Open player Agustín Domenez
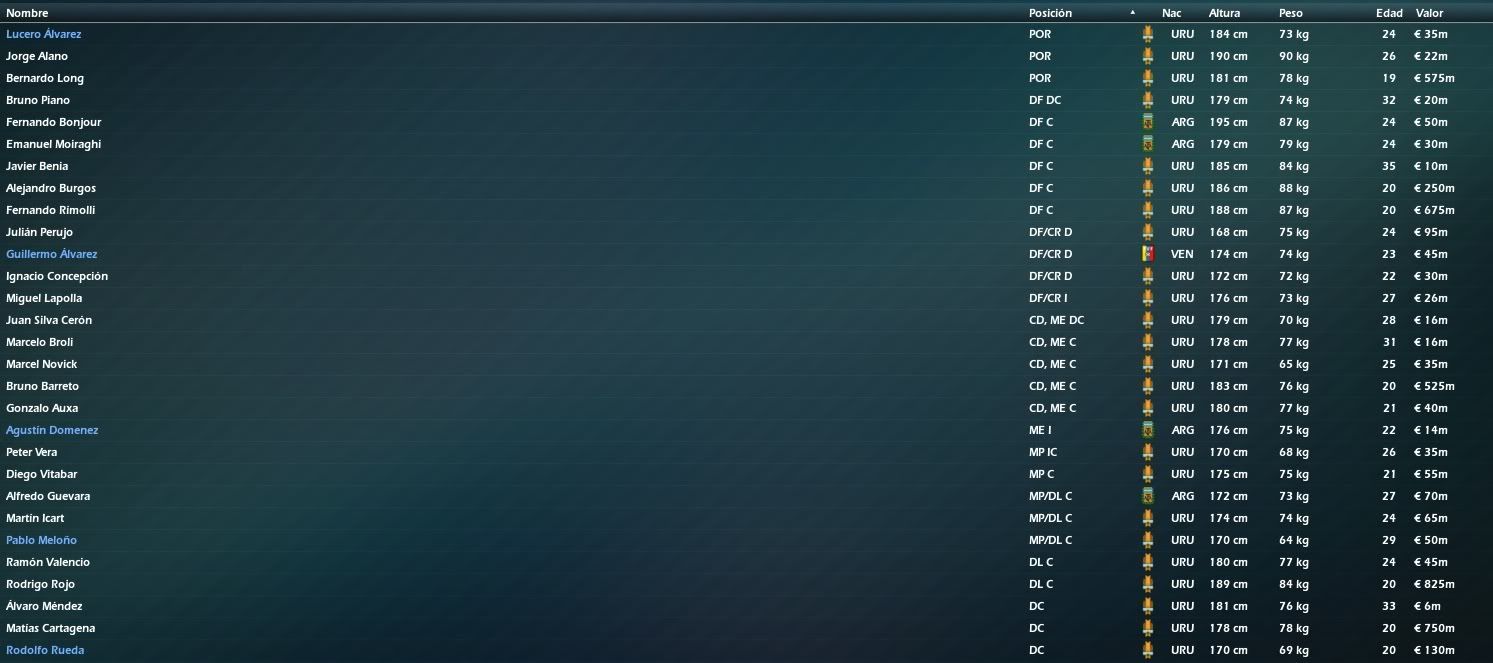1493x663 pixels. coord(52,430)
